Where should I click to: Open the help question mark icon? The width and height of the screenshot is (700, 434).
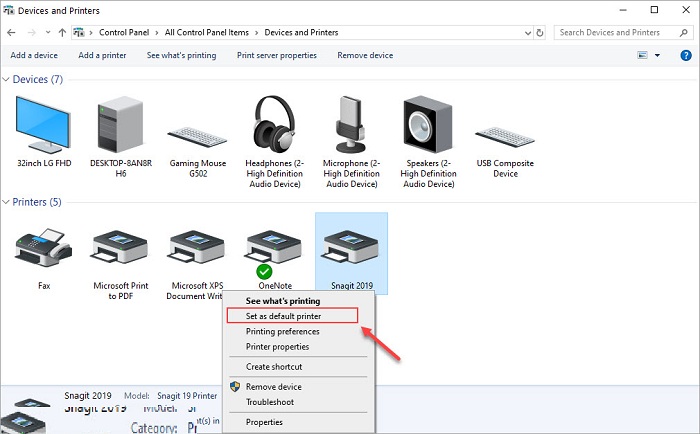(x=686, y=55)
